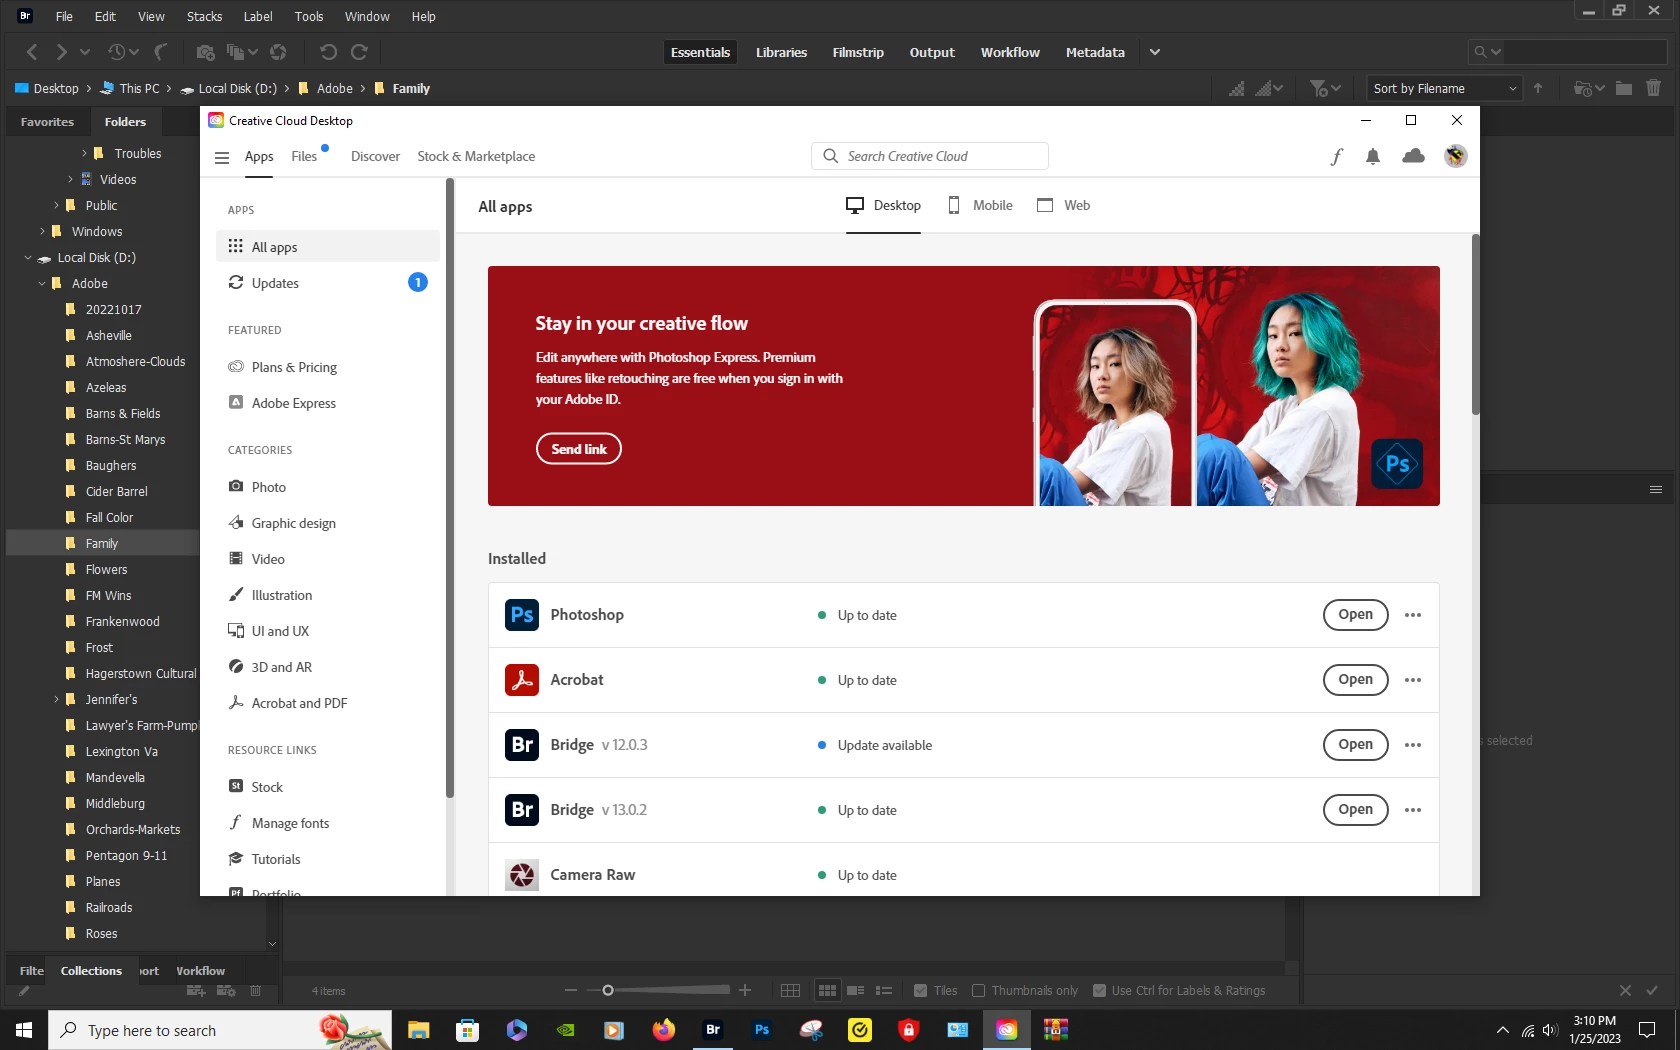Toggle grid lock in Bridge

click(x=790, y=991)
